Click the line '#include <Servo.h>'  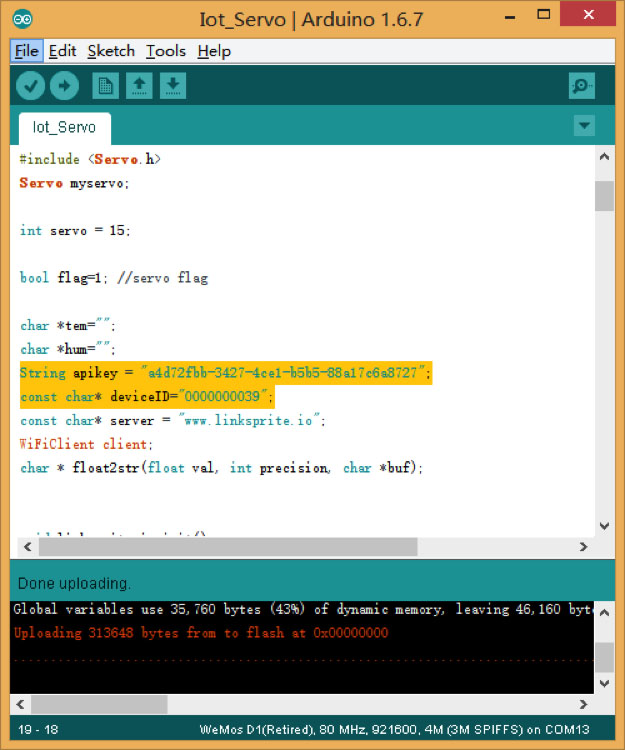pyautogui.click(x=90, y=159)
